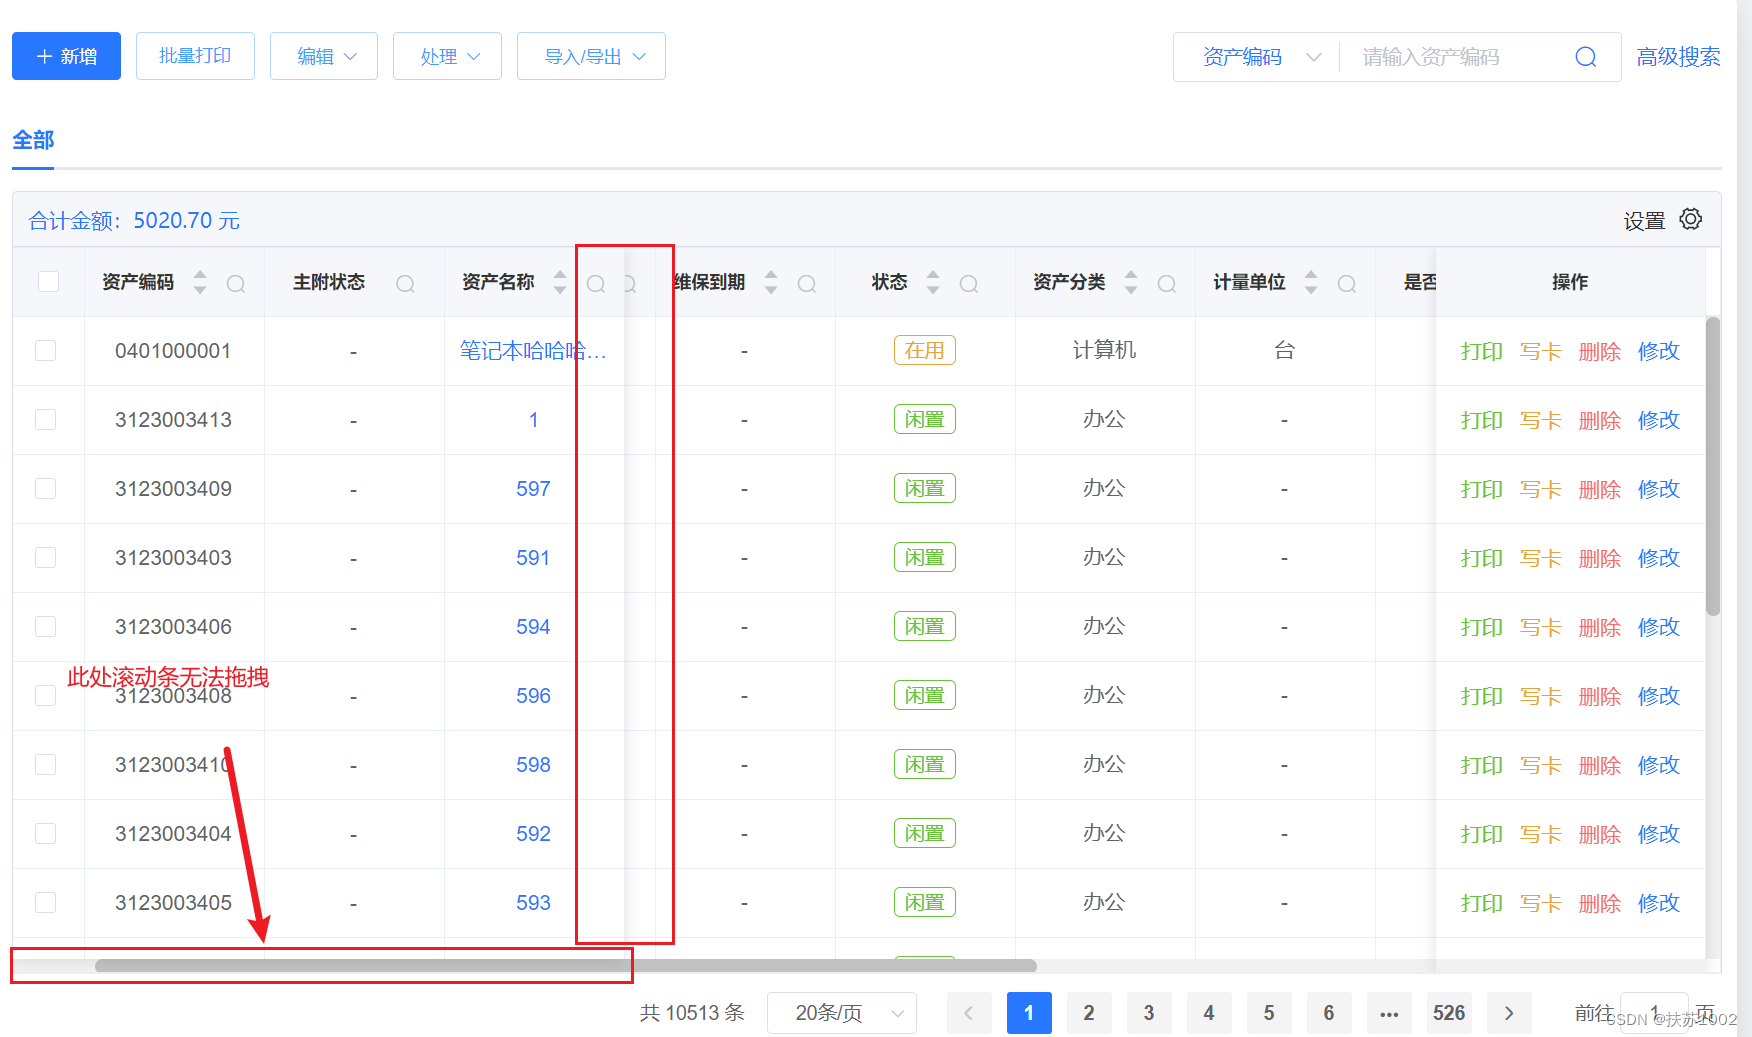The width and height of the screenshot is (1752, 1037).
Task: Click the 在用 status tag
Action: point(924,350)
